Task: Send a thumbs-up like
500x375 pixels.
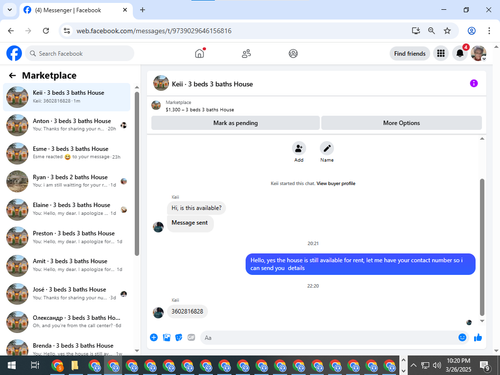Action: pos(478,337)
